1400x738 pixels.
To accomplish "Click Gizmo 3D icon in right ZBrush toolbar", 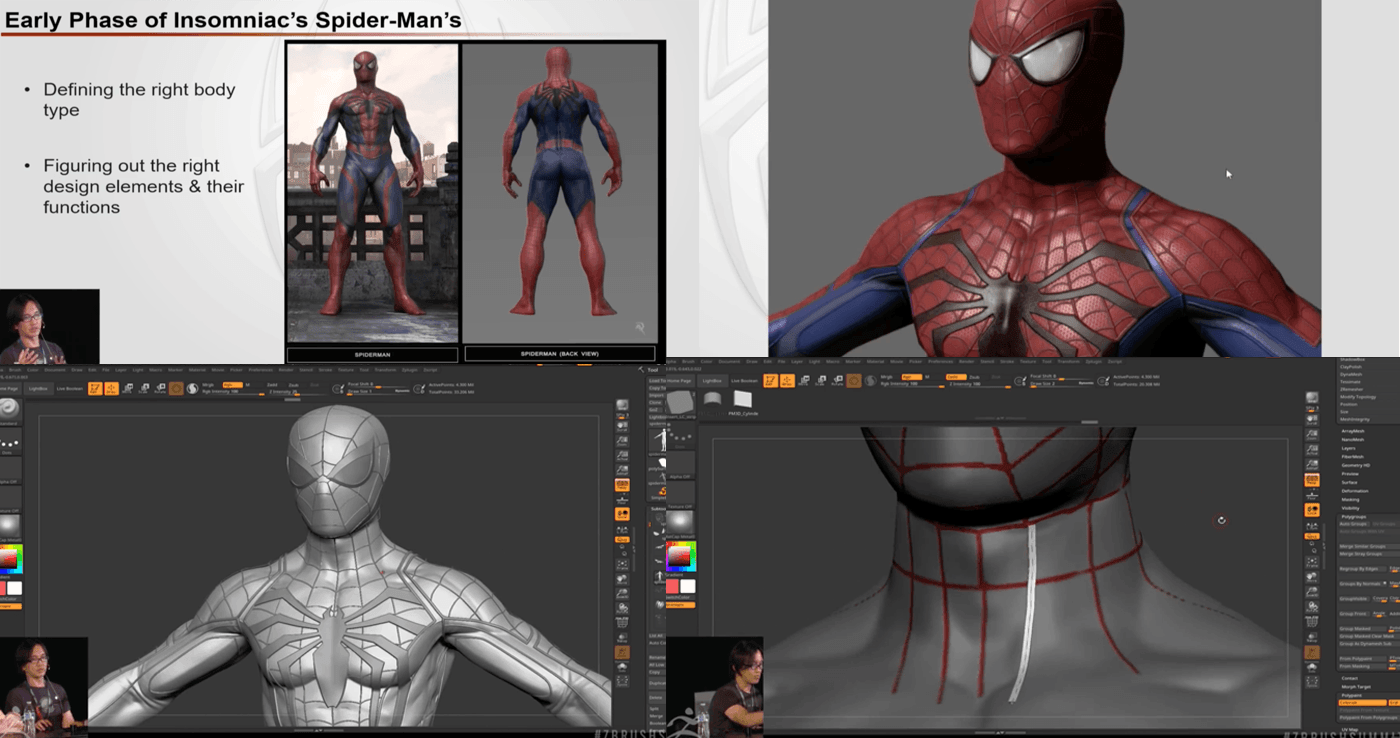I will tap(854, 380).
